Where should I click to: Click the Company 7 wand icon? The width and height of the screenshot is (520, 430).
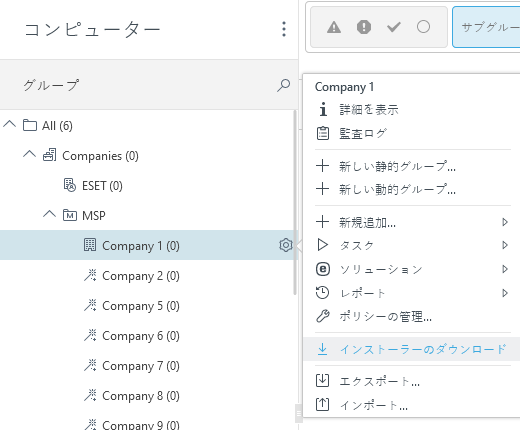tap(90, 365)
